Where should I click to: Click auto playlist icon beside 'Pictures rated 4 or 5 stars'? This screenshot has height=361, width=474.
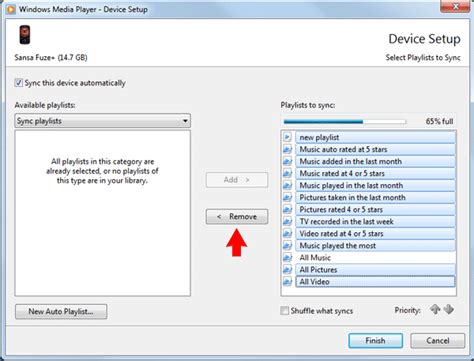click(x=288, y=209)
